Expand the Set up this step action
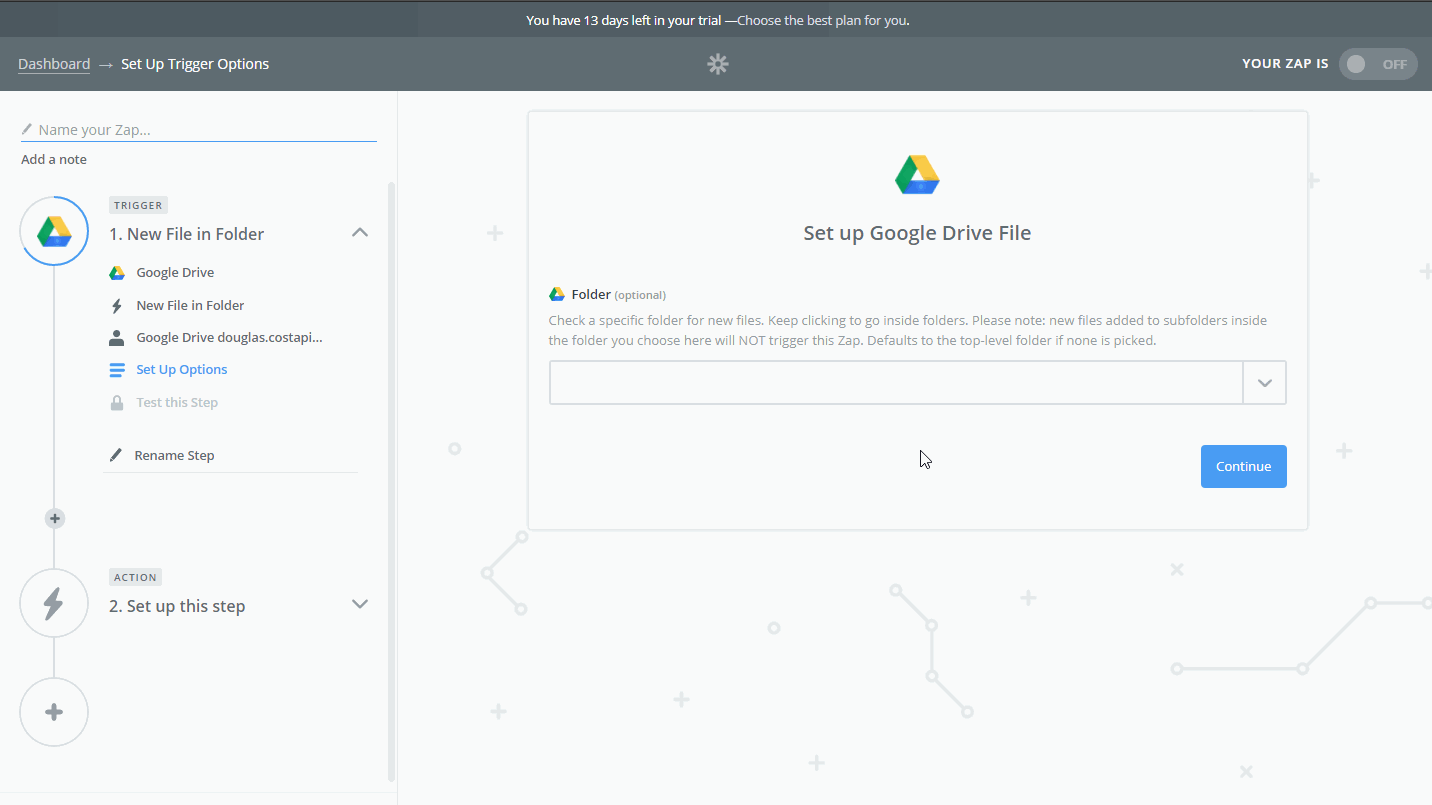The width and height of the screenshot is (1432, 805). pyautogui.click(x=360, y=604)
